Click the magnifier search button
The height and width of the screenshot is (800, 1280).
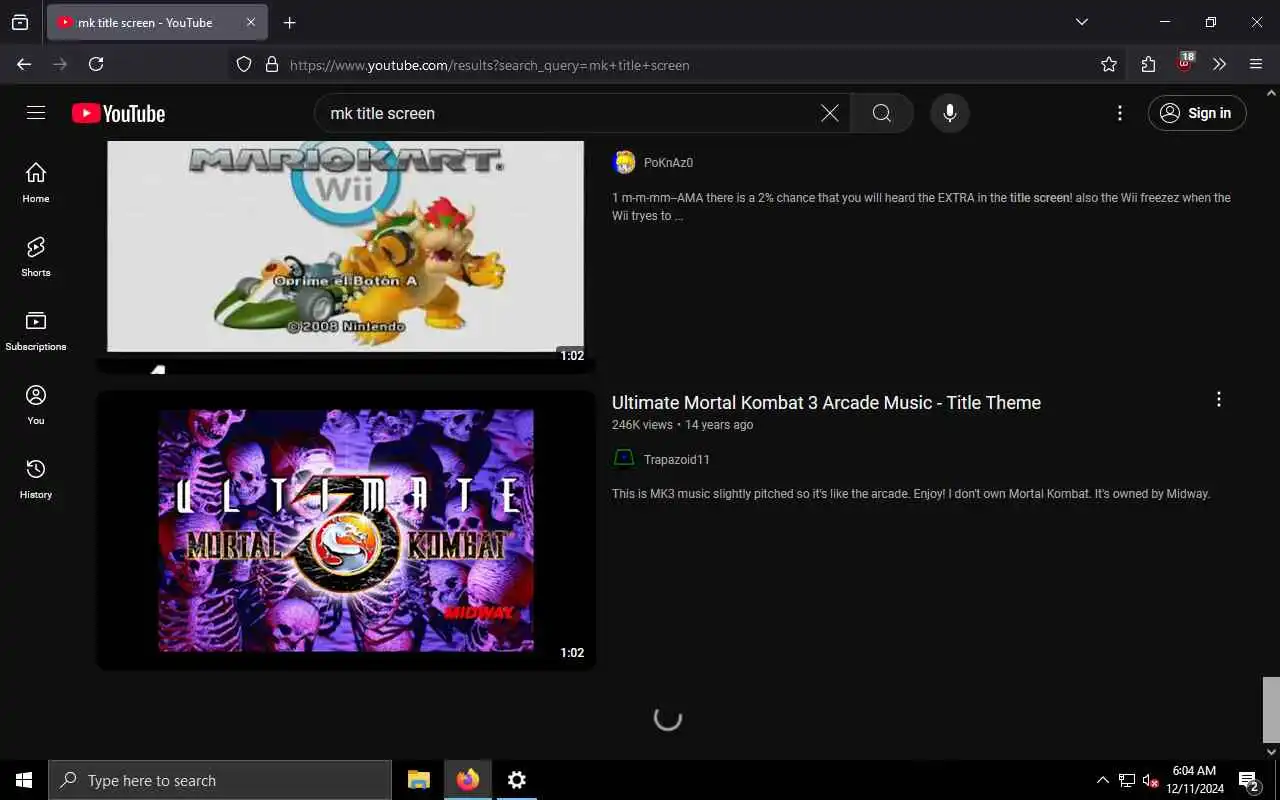click(x=881, y=113)
